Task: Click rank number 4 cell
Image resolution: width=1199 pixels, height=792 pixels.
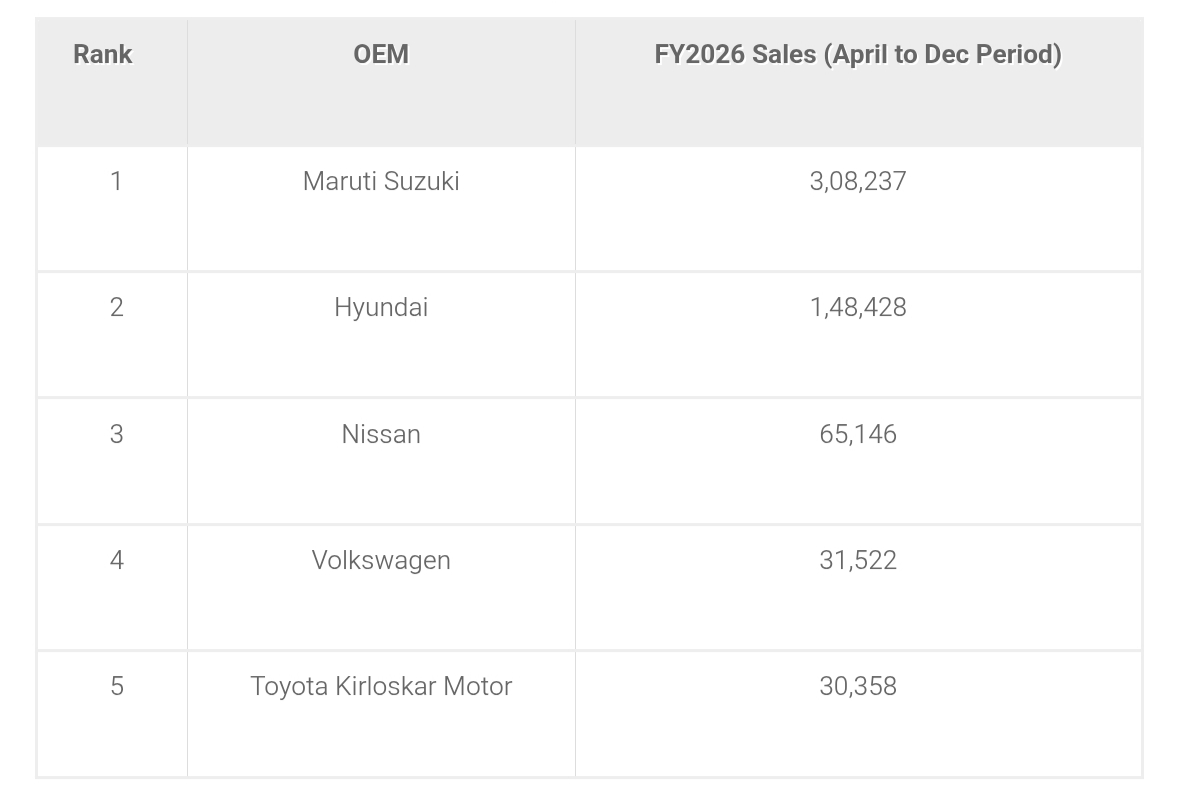Action: click(x=116, y=560)
